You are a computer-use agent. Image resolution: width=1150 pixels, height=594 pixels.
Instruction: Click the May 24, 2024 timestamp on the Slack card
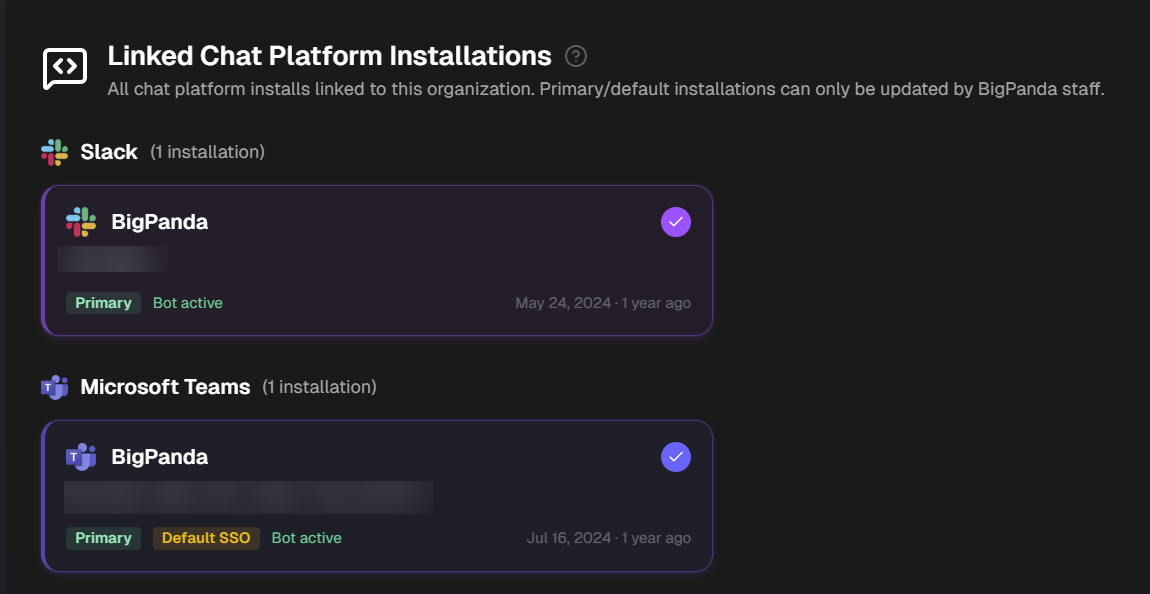[601, 302]
